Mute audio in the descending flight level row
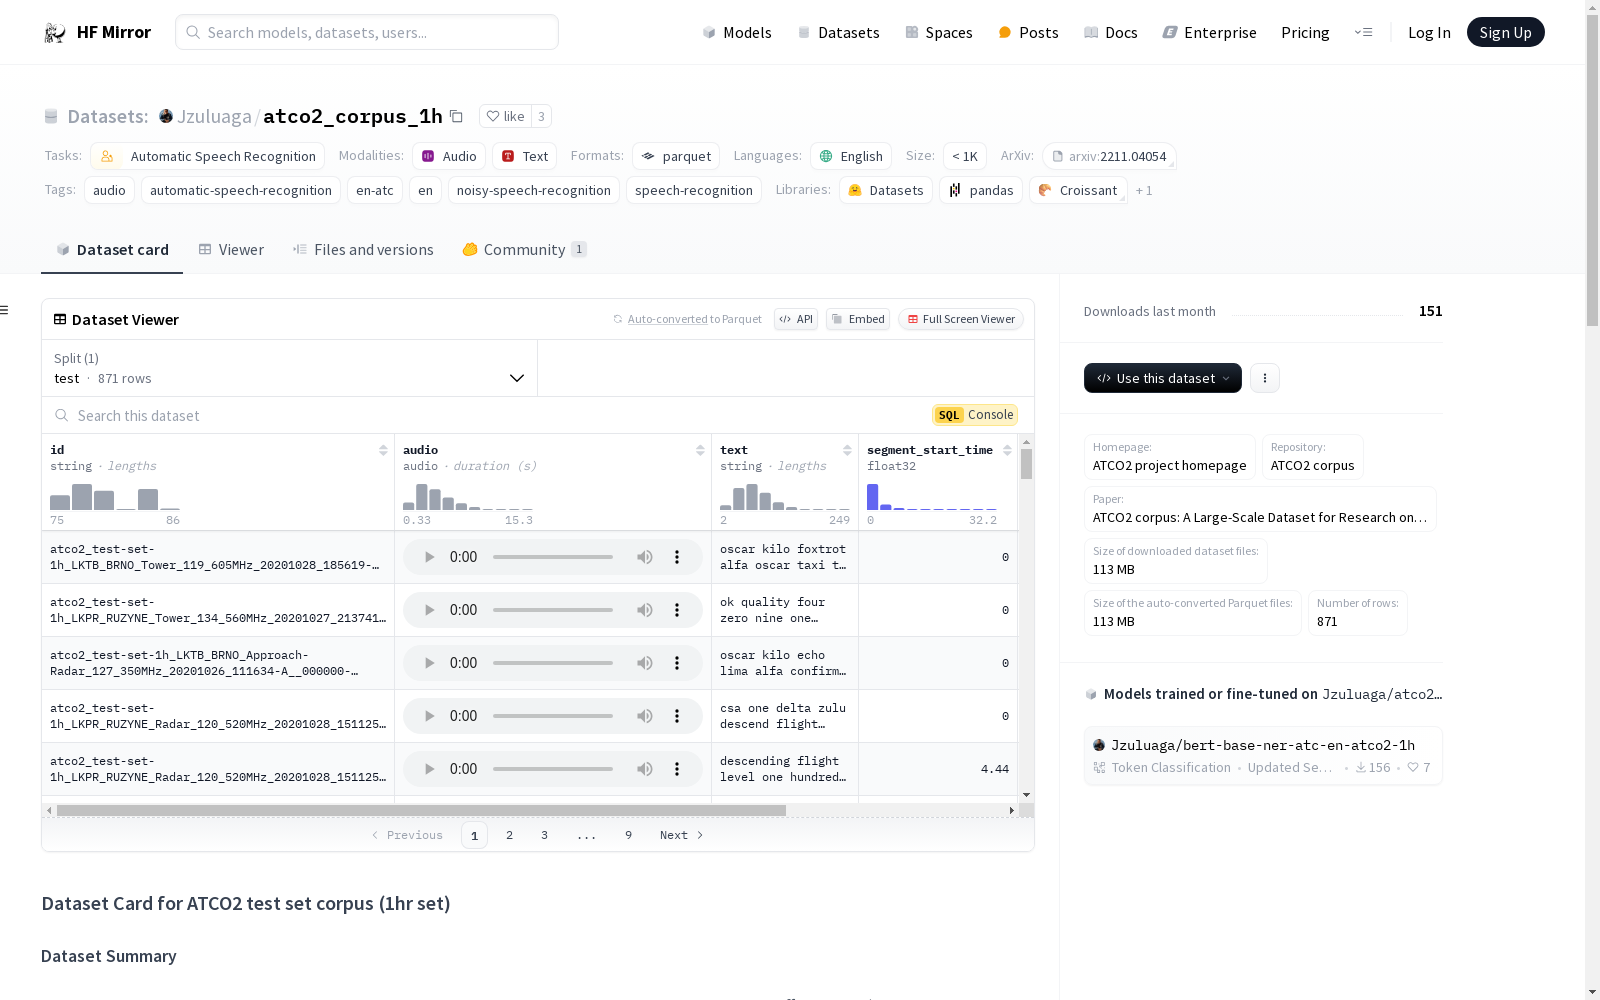Screen dimensions: 1600x1000 [645, 769]
